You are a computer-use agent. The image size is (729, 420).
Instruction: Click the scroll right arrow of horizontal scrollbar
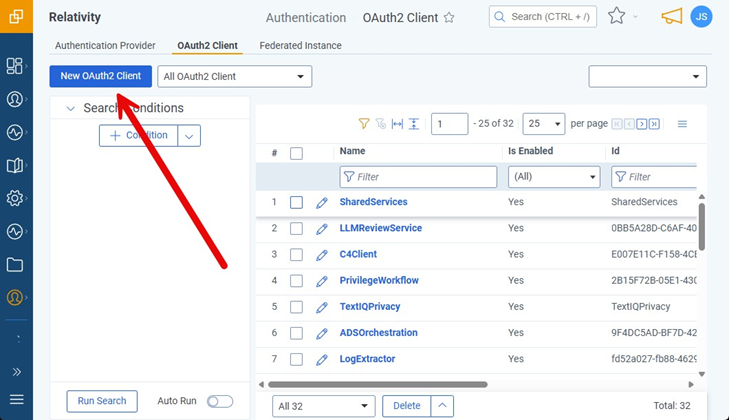[x=691, y=385]
